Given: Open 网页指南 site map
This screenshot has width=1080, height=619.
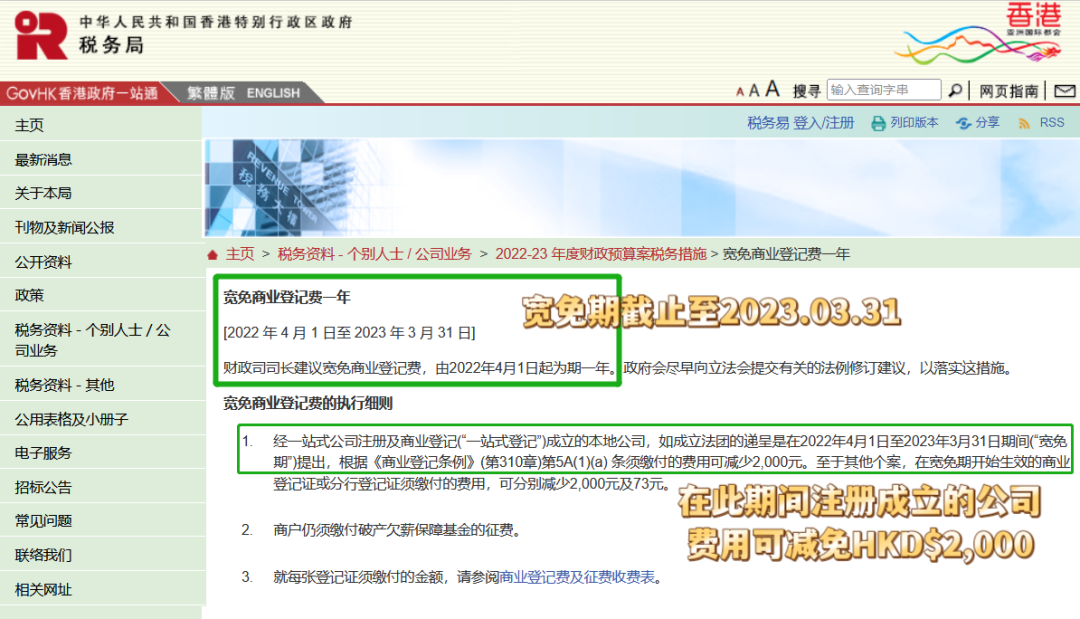Looking at the screenshot, I should (1008, 91).
